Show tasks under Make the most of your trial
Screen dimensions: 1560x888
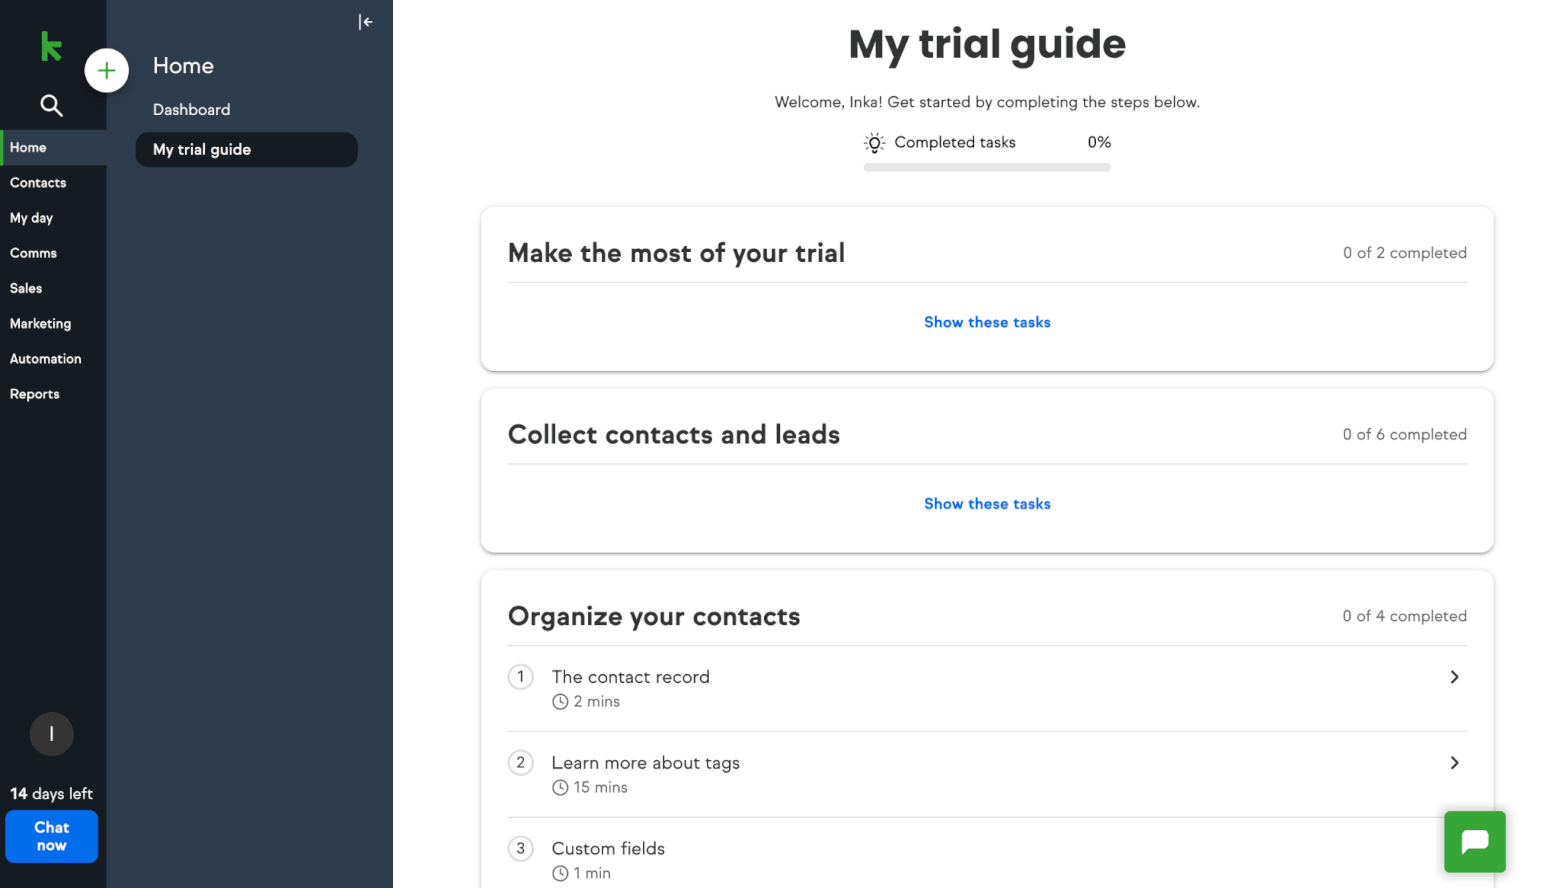[987, 321]
